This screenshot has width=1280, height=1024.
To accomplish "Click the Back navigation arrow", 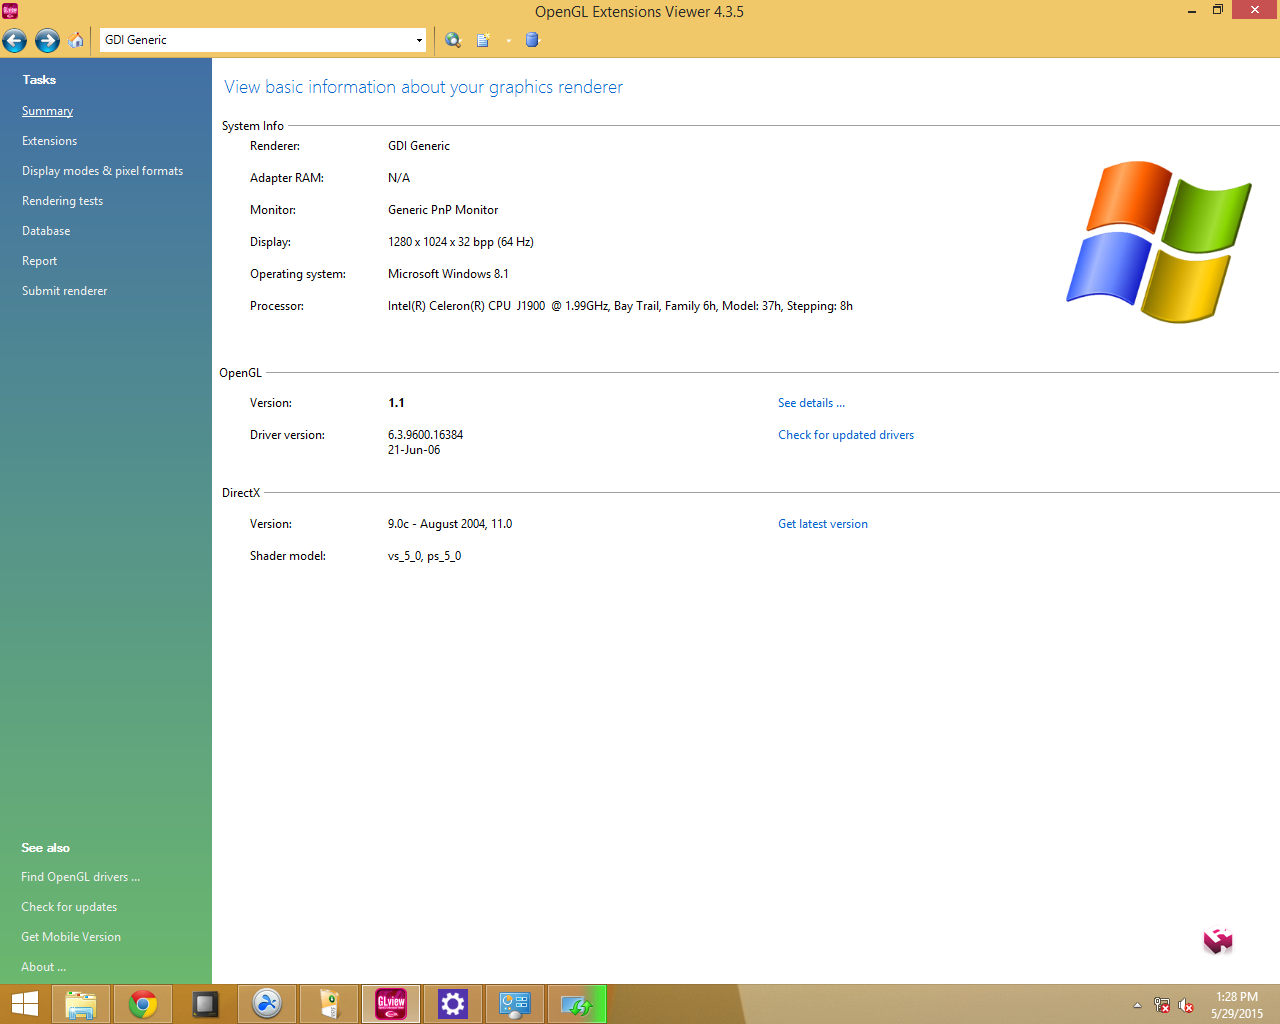I will [x=14, y=40].
